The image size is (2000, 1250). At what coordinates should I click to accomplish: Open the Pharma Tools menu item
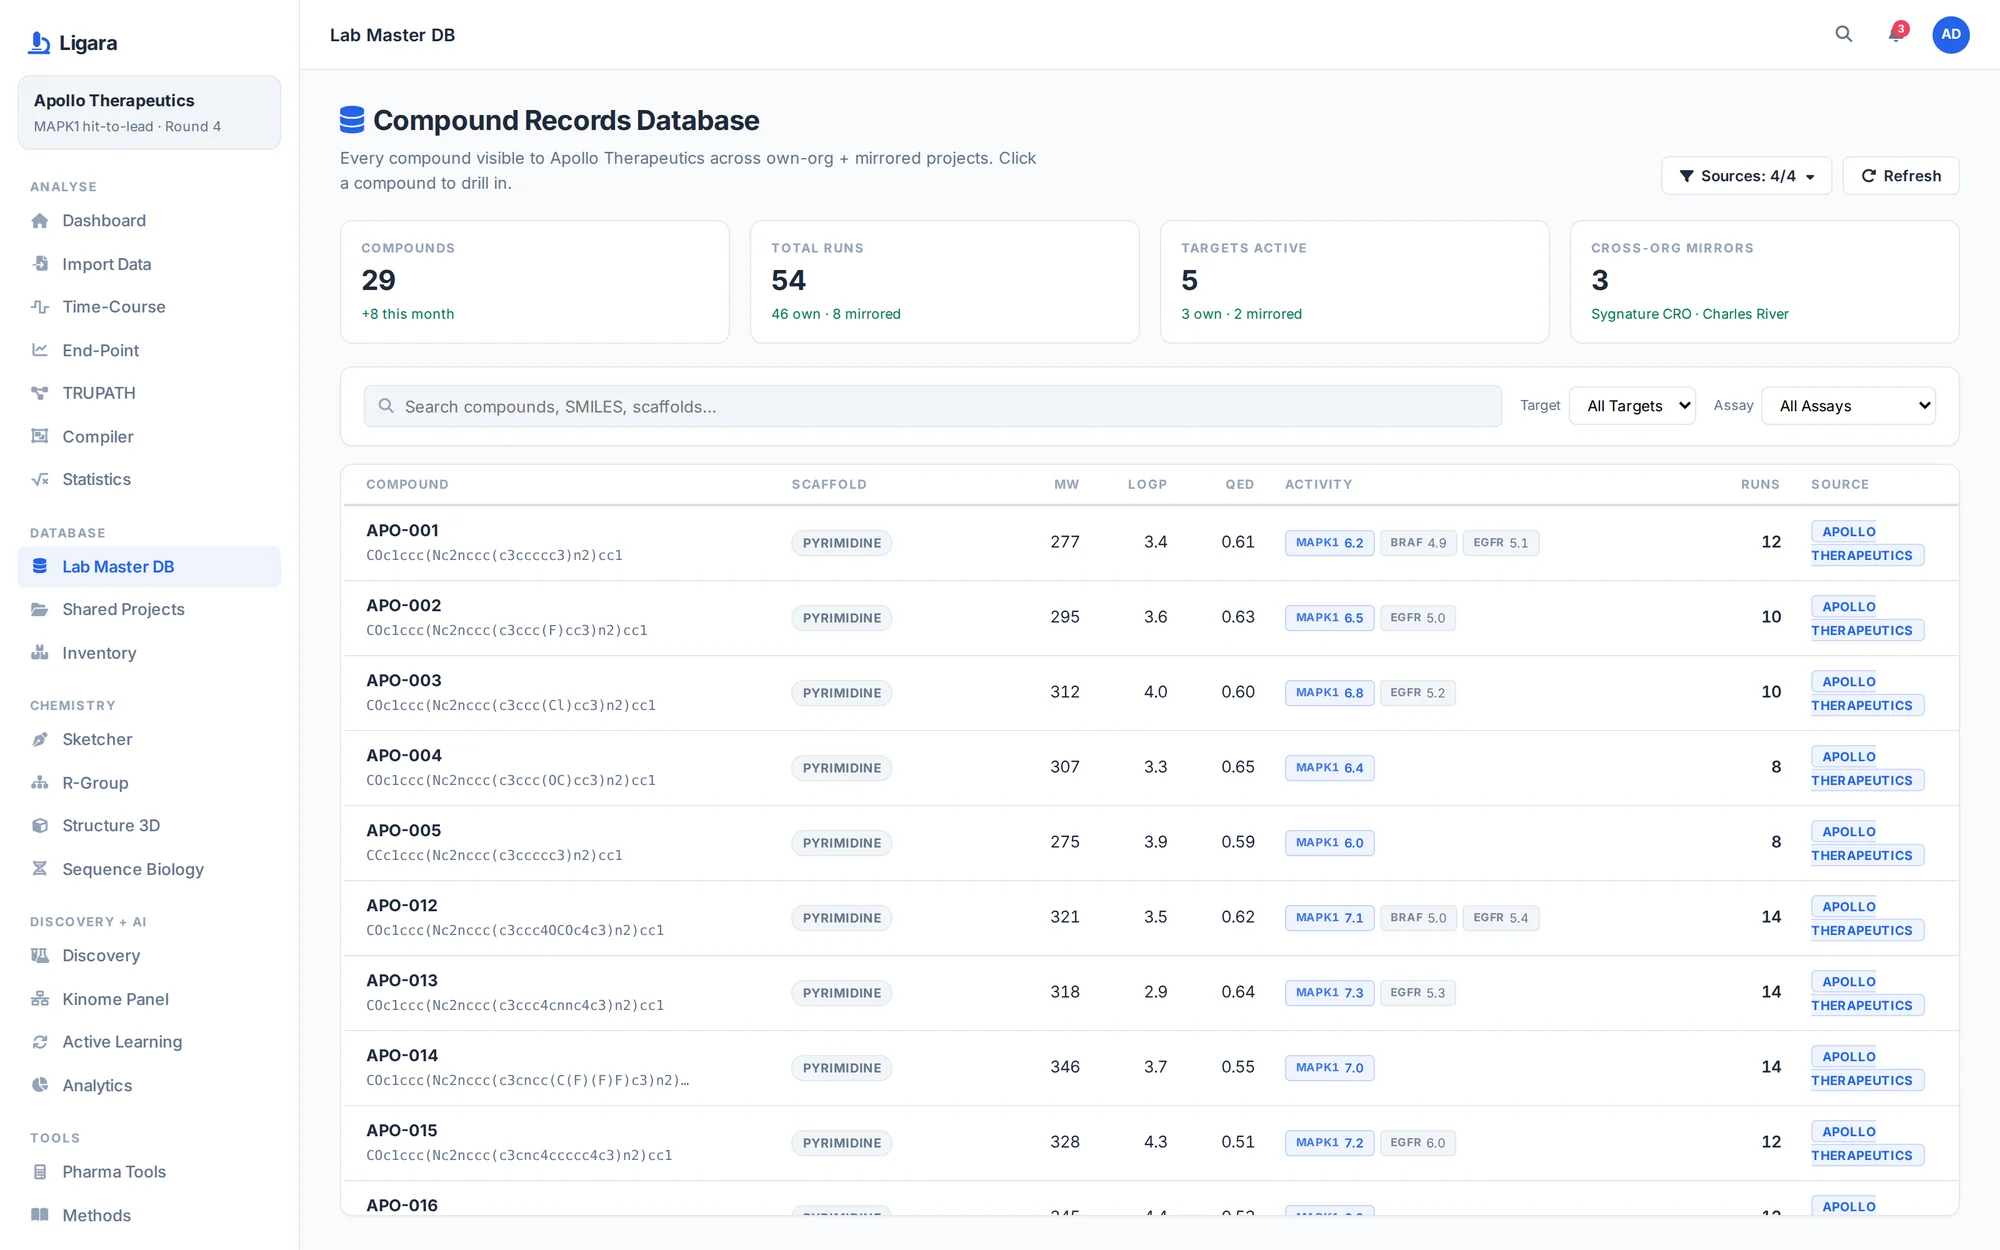149,1172
